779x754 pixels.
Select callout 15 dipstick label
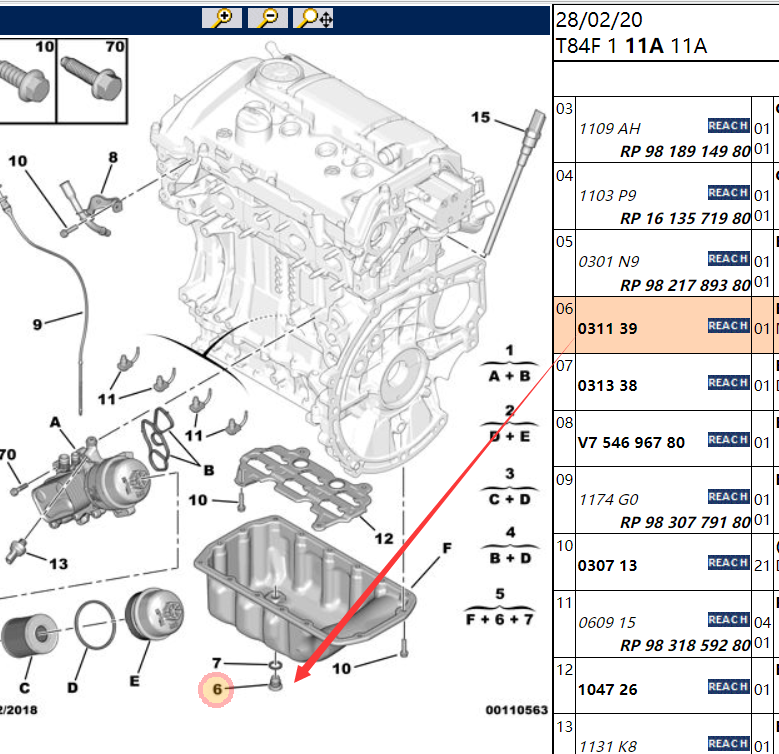[480, 118]
